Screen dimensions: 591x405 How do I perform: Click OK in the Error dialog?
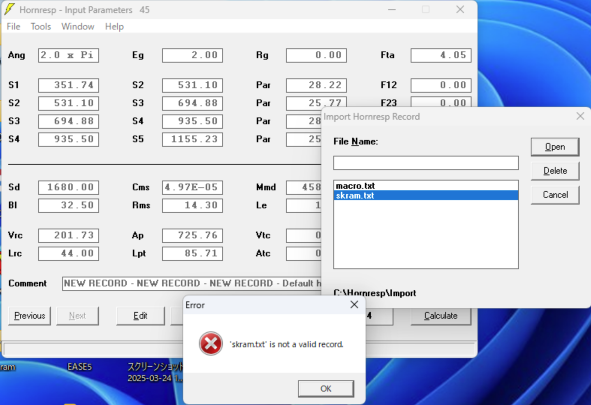click(326, 388)
